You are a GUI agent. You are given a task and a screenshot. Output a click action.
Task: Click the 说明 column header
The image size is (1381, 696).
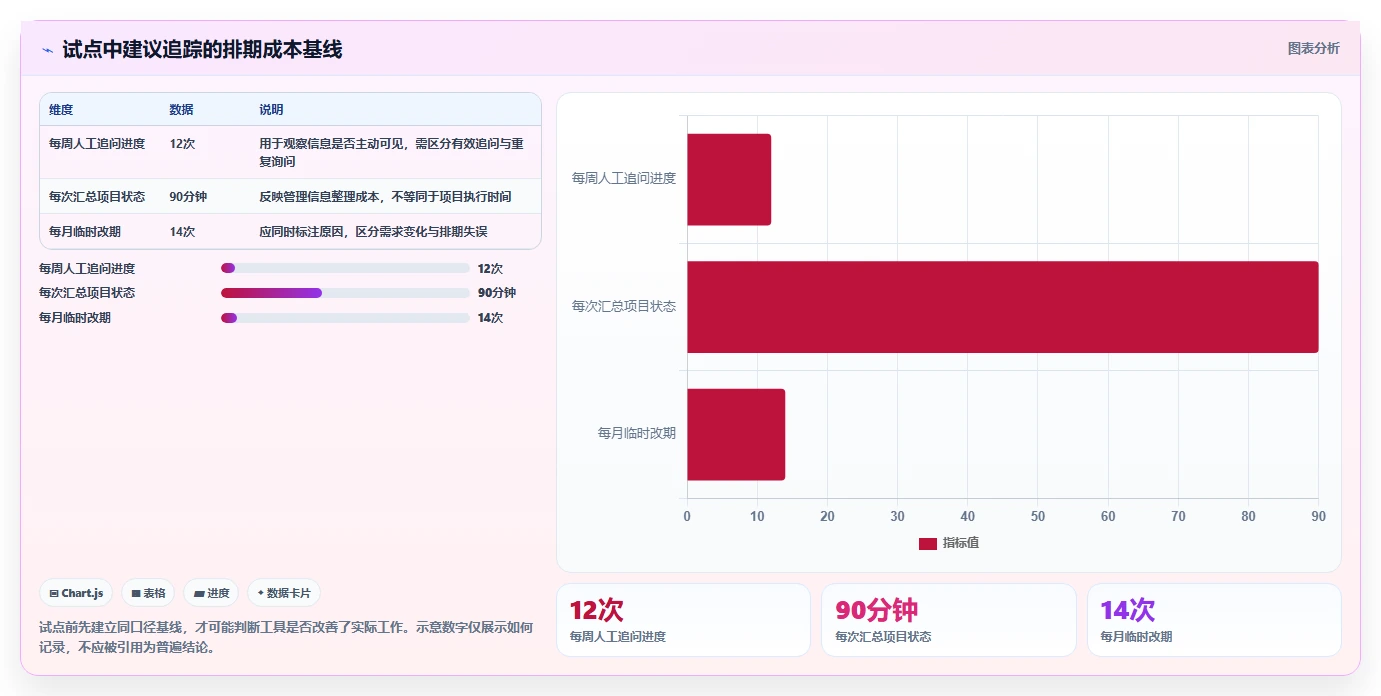click(x=272, y=110)
